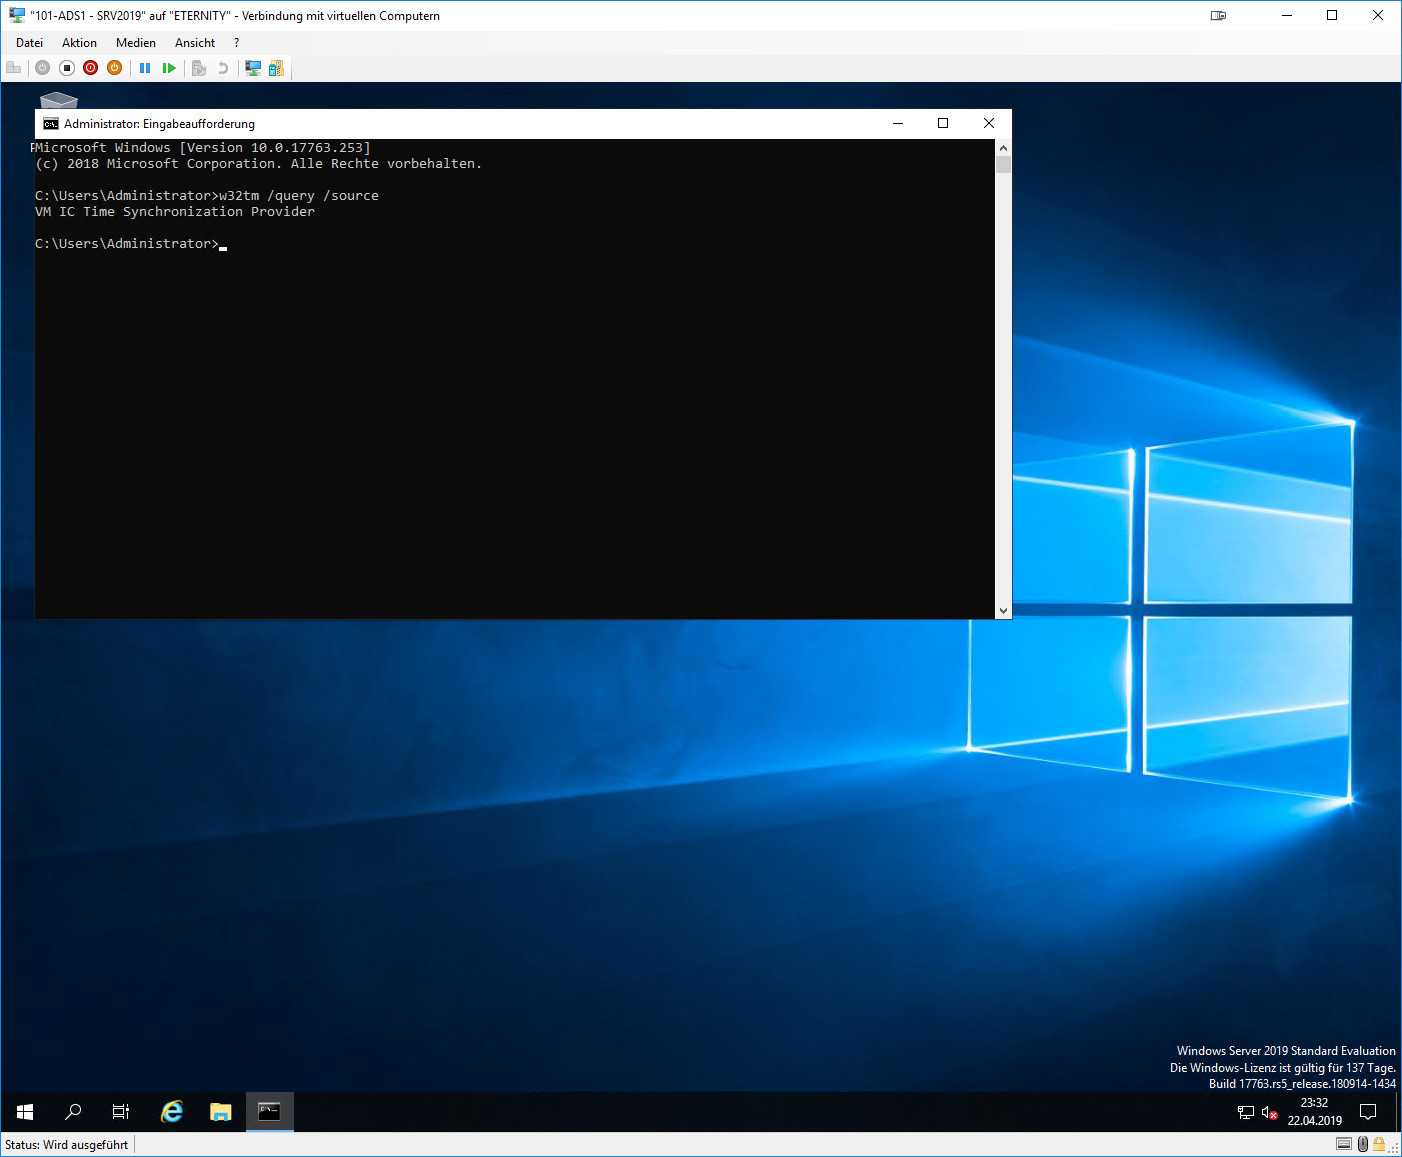1402x1157 pixels.
Task: Launch Internet Explorer from the taskbar
Action: coord(172,1112)
